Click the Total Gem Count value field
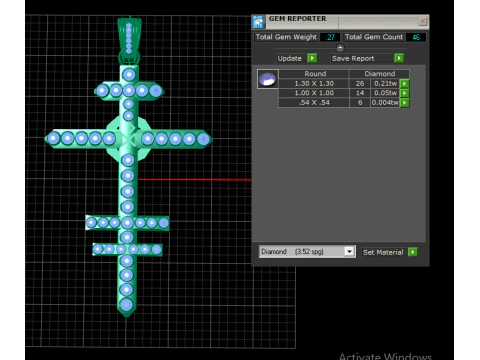 [x=416, y=37]
